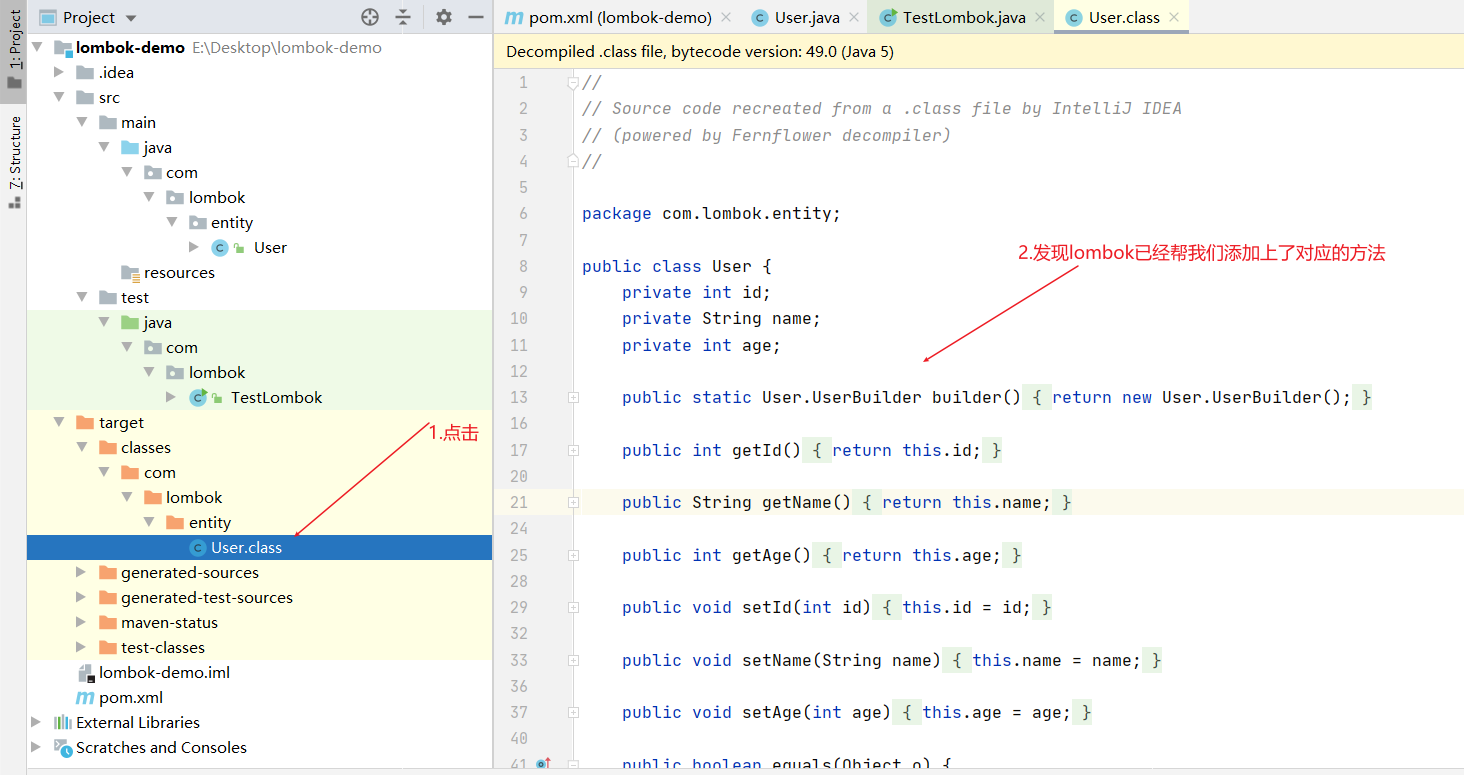
Task: Expand the generated-sources folder
Action: (x=82, y=572)
